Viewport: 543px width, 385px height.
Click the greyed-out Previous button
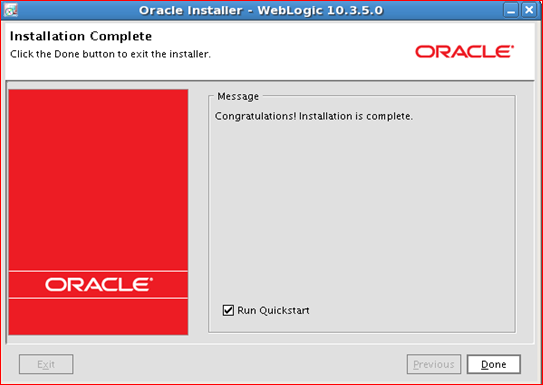coord(434,364)
